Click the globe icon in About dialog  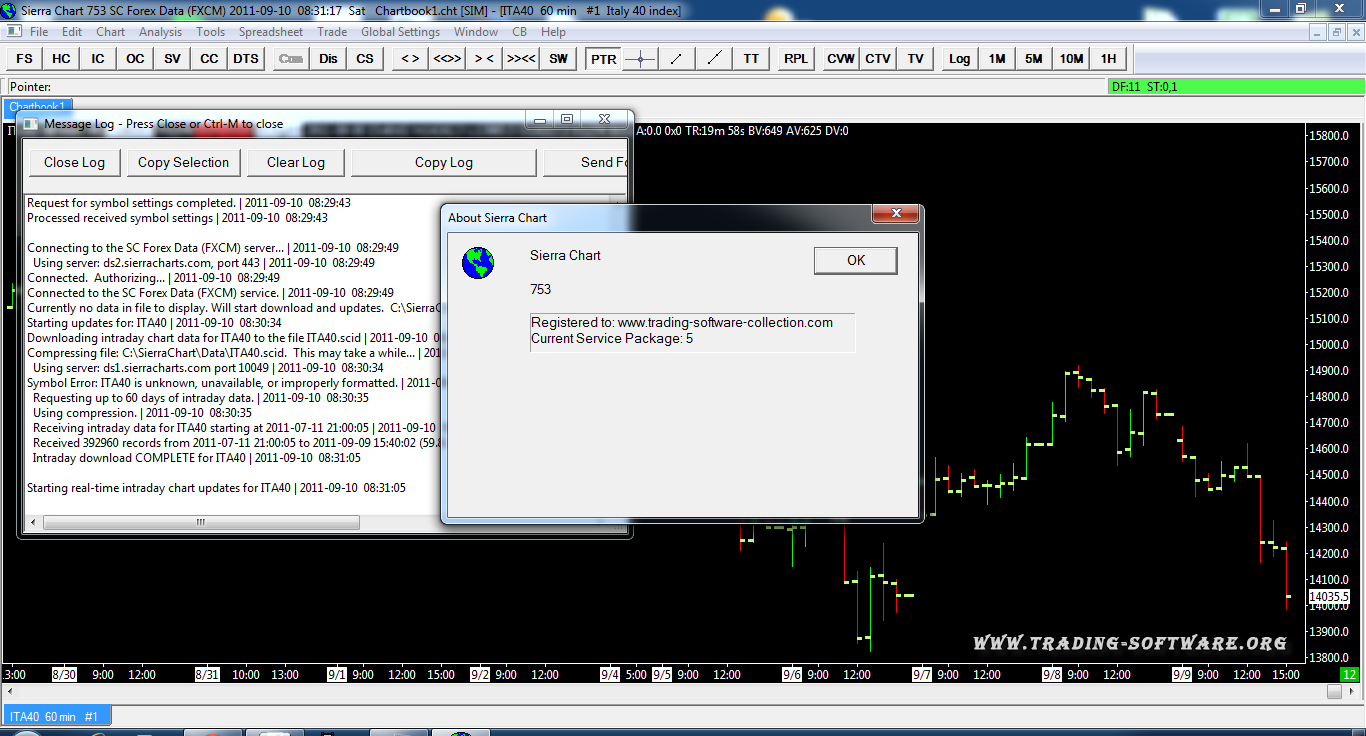(478, 263)
